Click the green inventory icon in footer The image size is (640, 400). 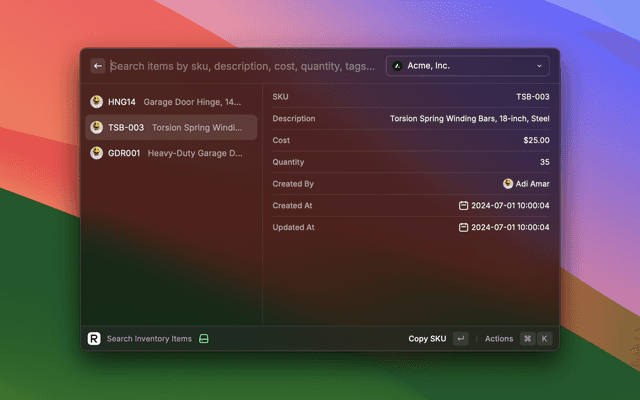pyautogui.click(x=203, y=339)
